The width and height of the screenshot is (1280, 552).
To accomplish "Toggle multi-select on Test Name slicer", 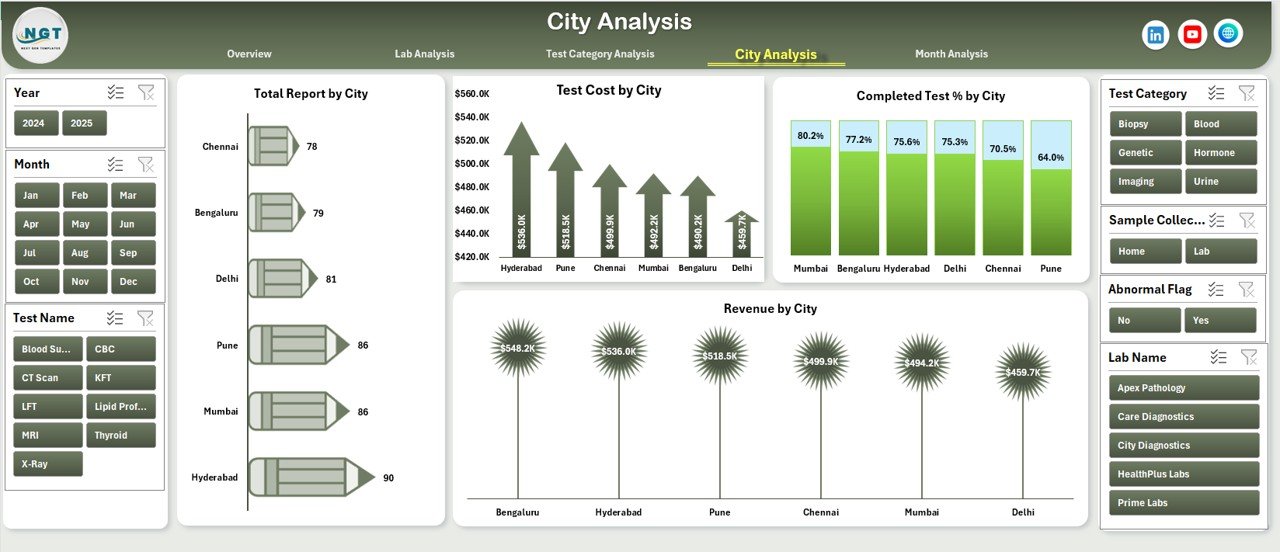I will (116, 318).
